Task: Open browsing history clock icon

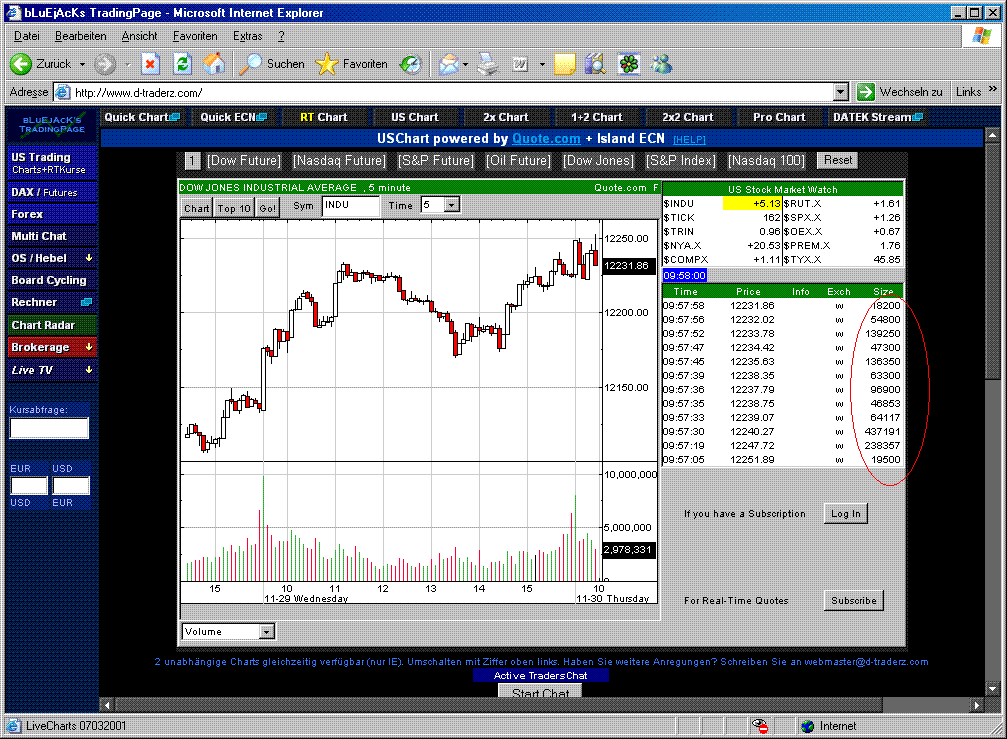Action: [x=410, y=64]
